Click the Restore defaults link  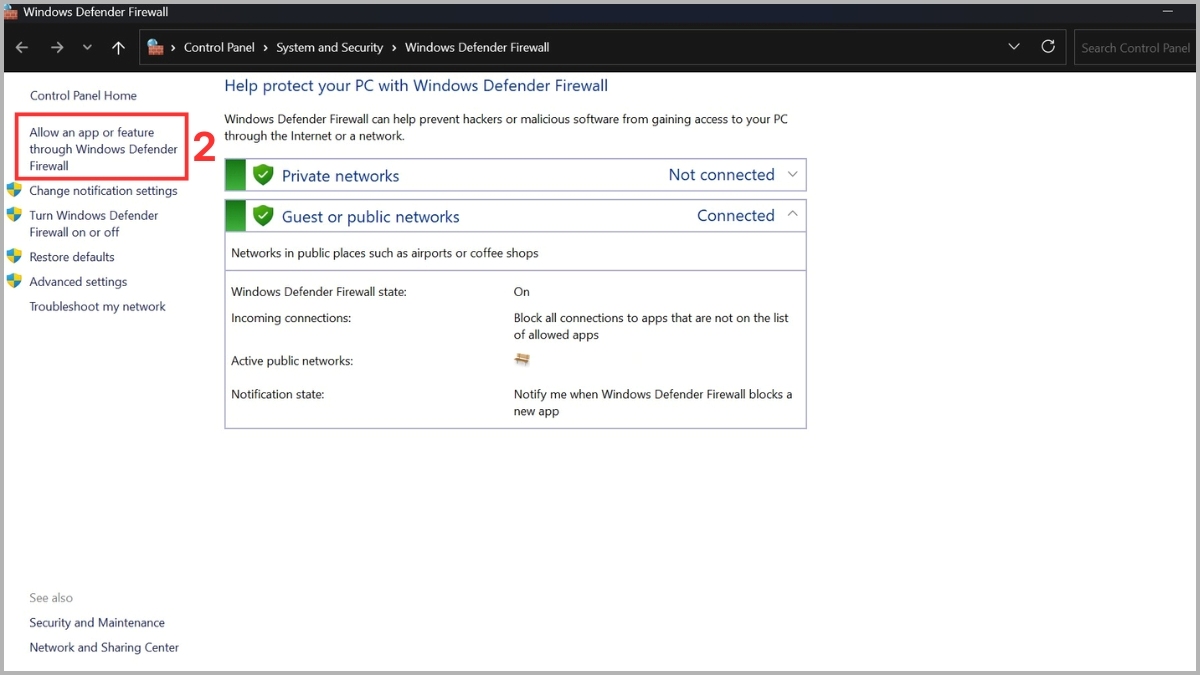coord(72,257)
